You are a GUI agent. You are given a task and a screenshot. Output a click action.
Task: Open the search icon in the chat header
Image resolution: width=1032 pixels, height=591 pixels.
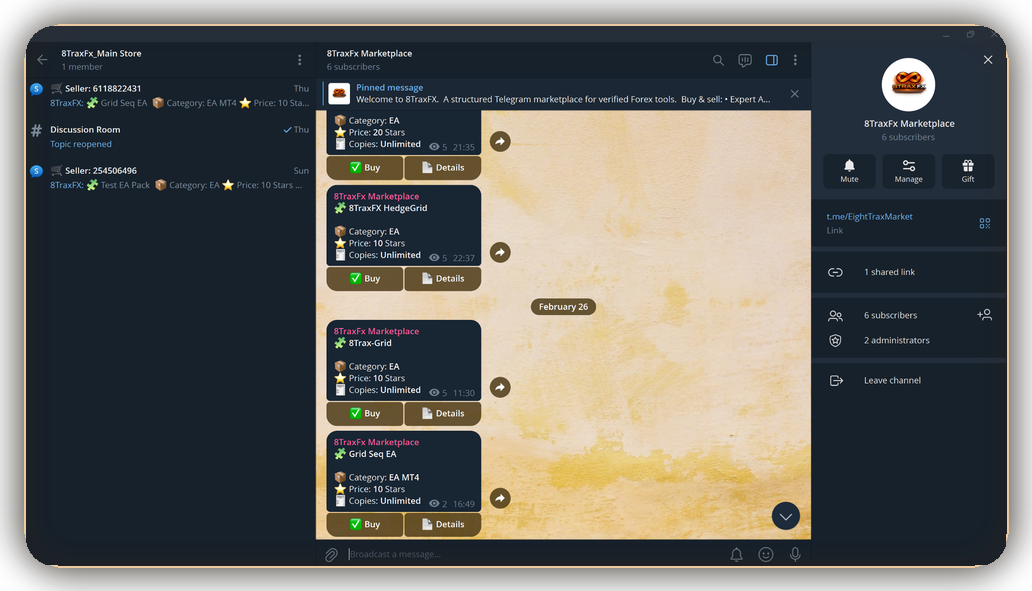(x=718, y=60)
